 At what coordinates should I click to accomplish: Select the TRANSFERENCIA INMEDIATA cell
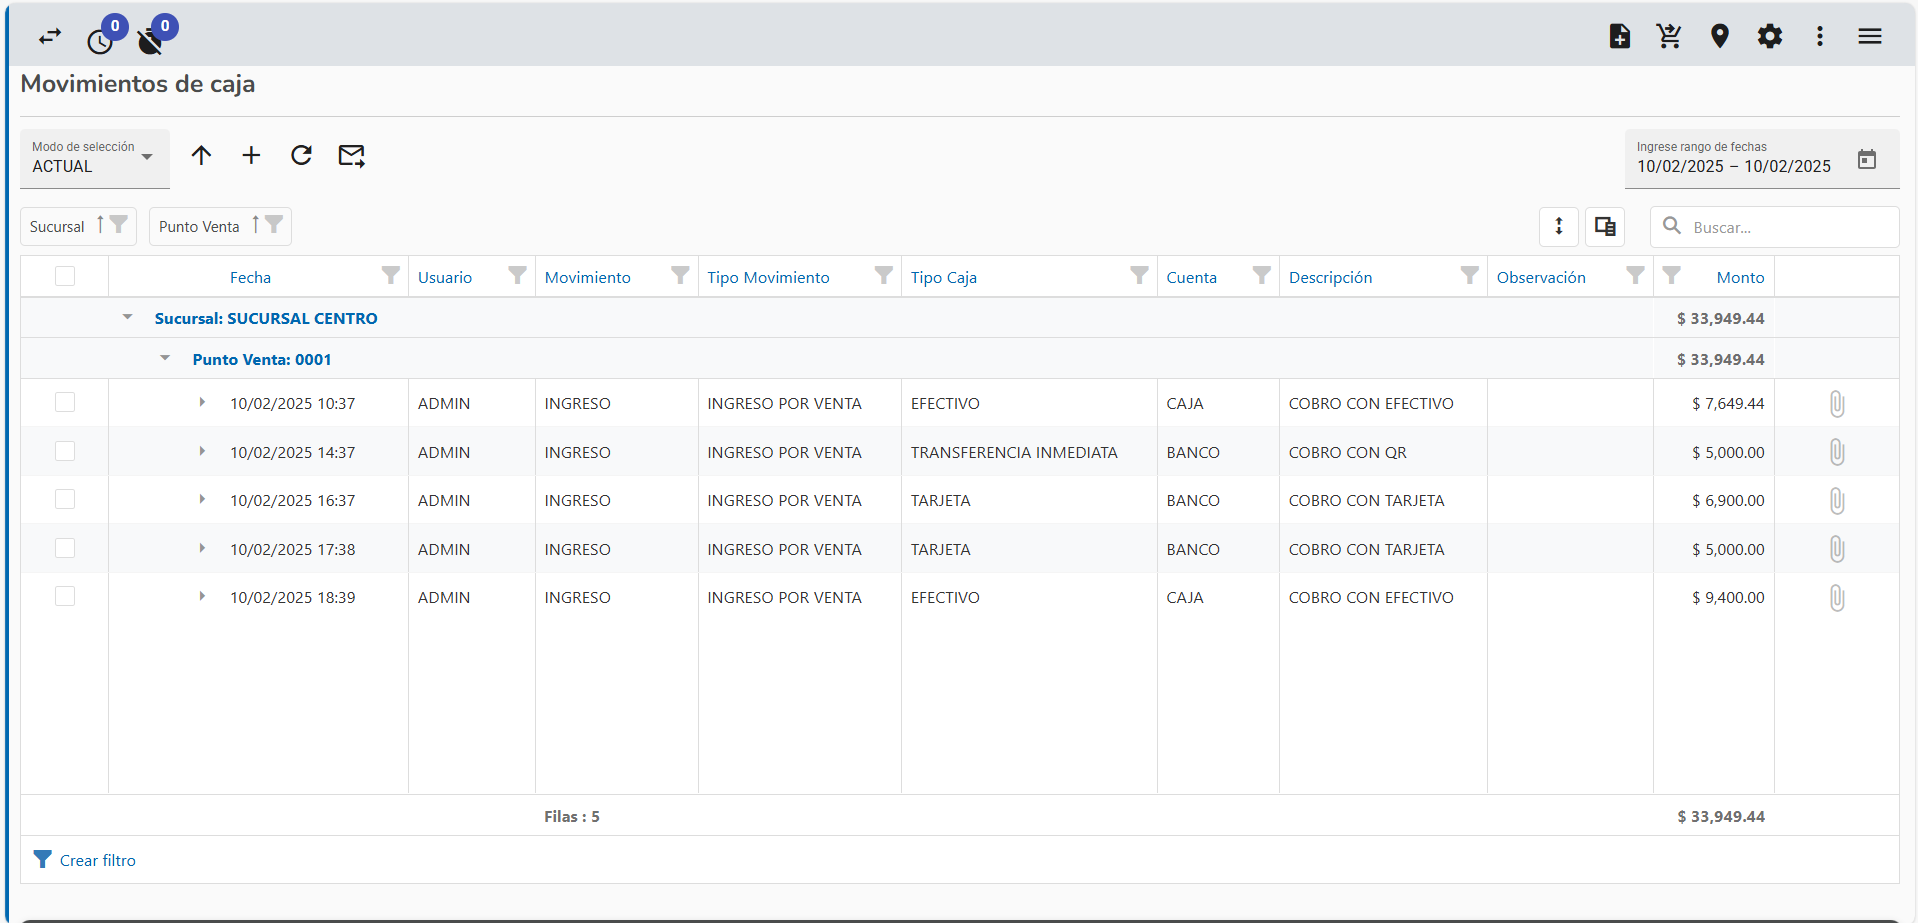pyautogui.click(x=1028, y=452)
